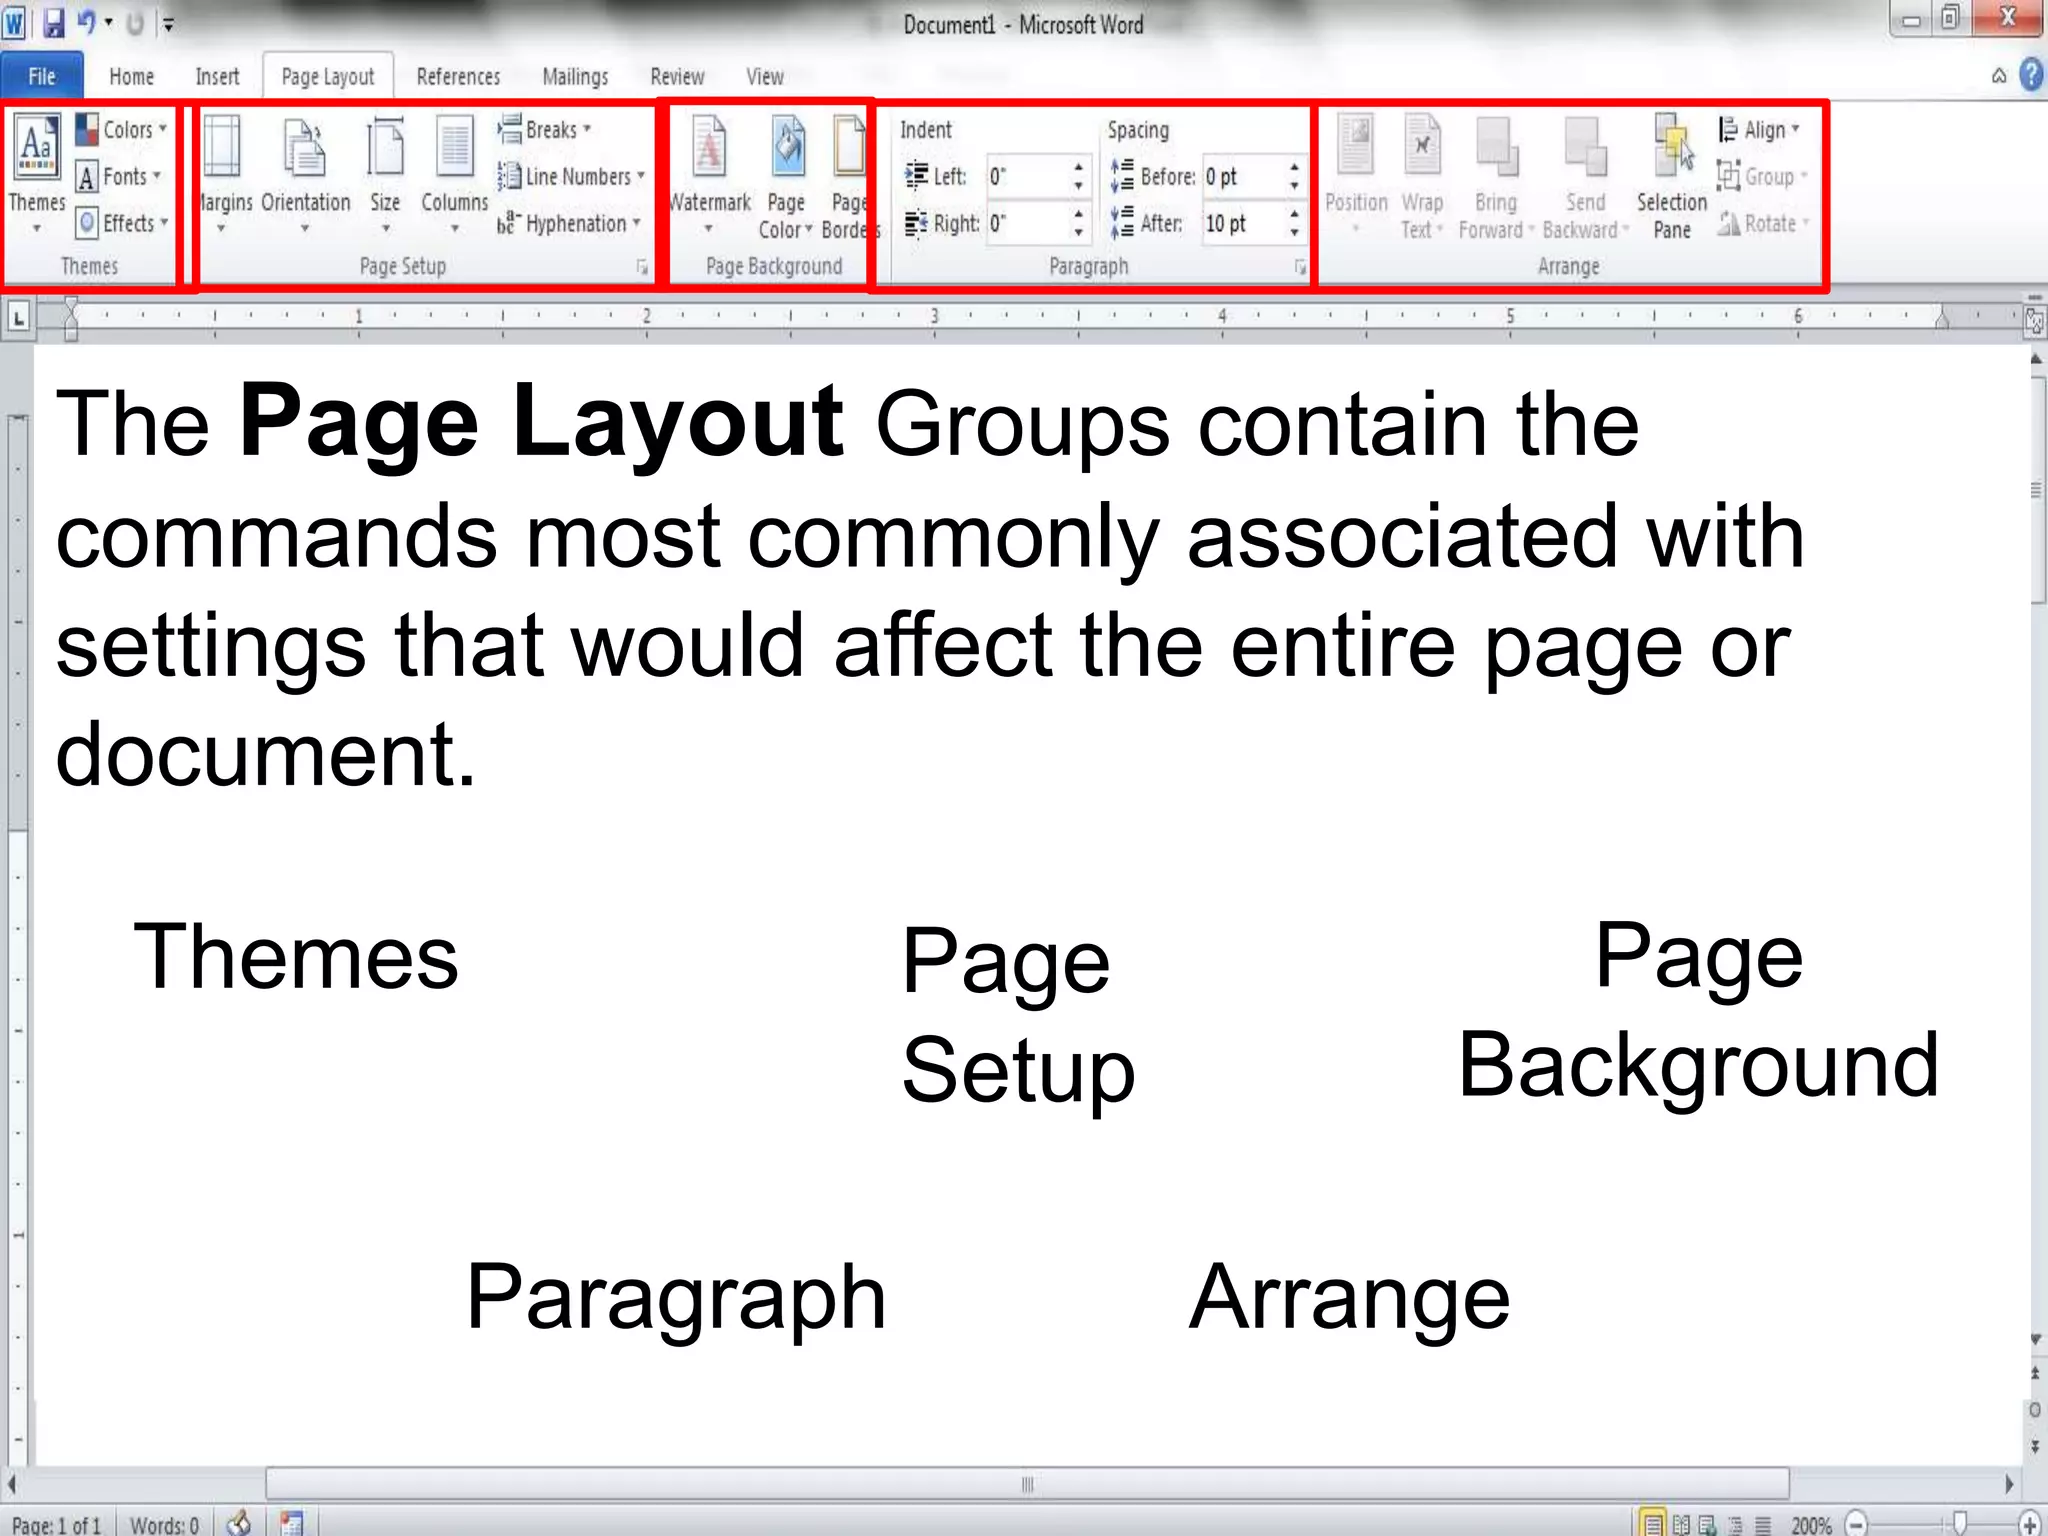Click the Indent Right input field
Viewport: 2048px width, 1536px height.
tap(1027, 223)
